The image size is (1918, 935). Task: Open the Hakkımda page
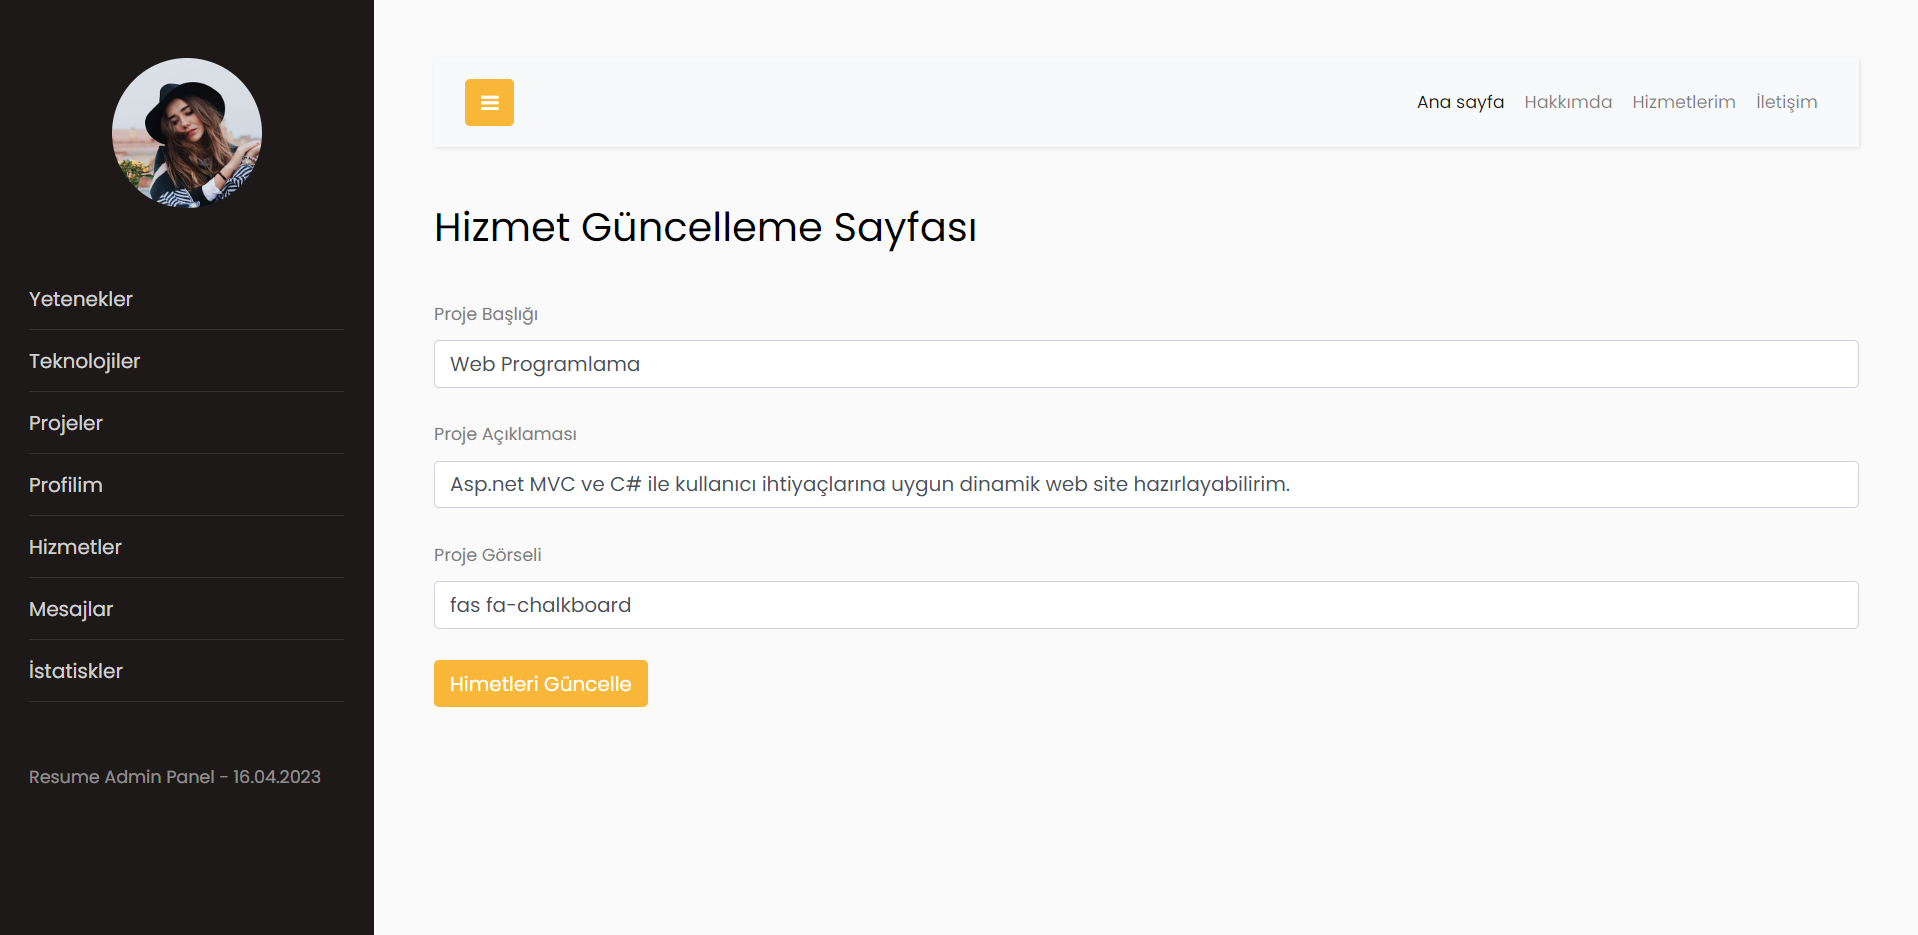tap(1567, 102)
